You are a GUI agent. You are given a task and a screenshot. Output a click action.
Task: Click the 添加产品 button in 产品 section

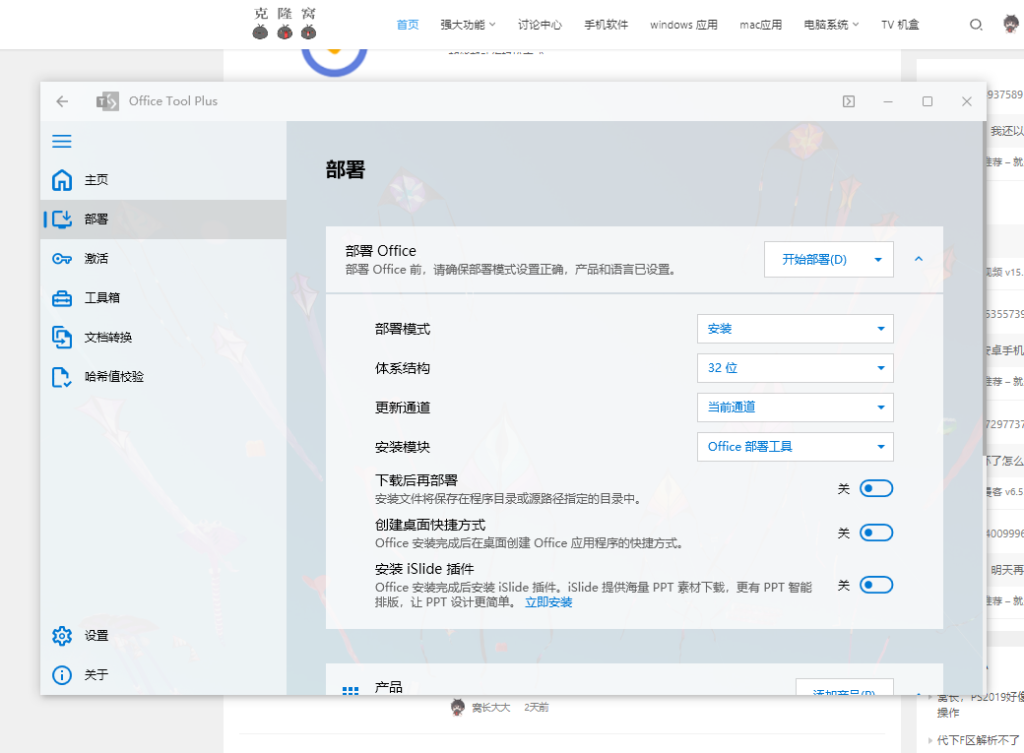point(844,687)
